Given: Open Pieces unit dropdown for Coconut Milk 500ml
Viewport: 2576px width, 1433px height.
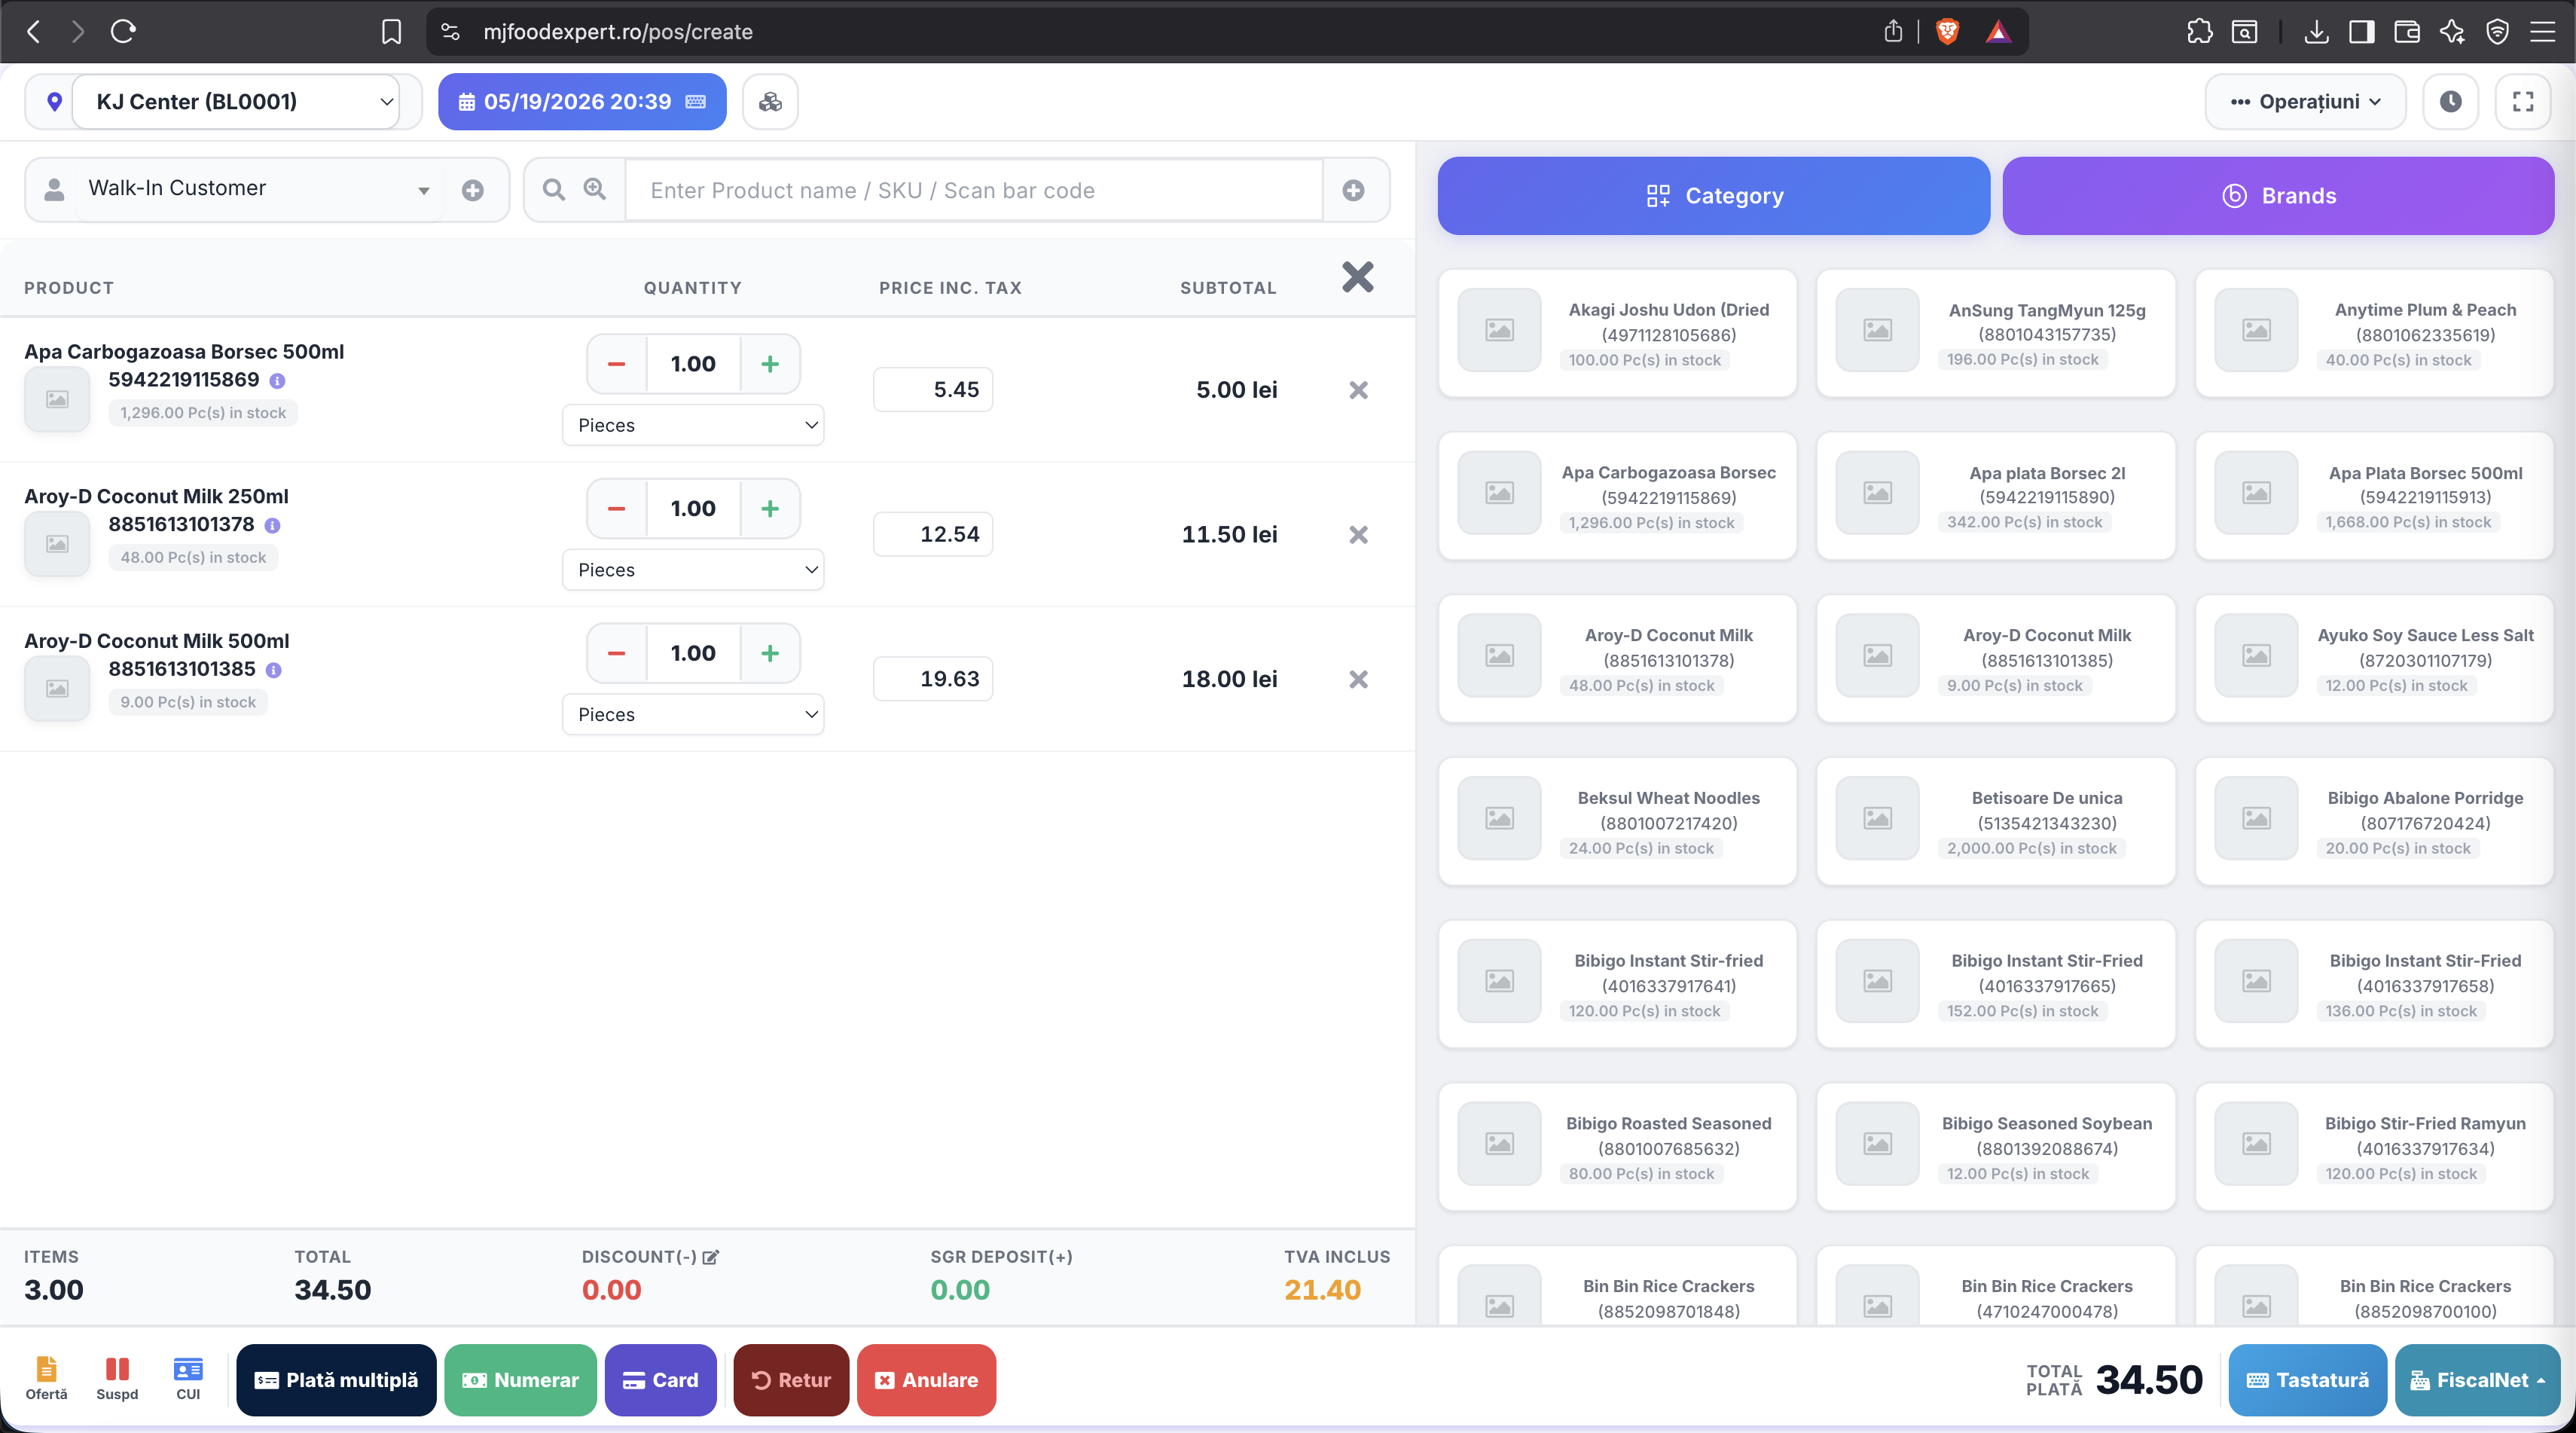Looking at the screenshot, I should [x=693, y=714].
